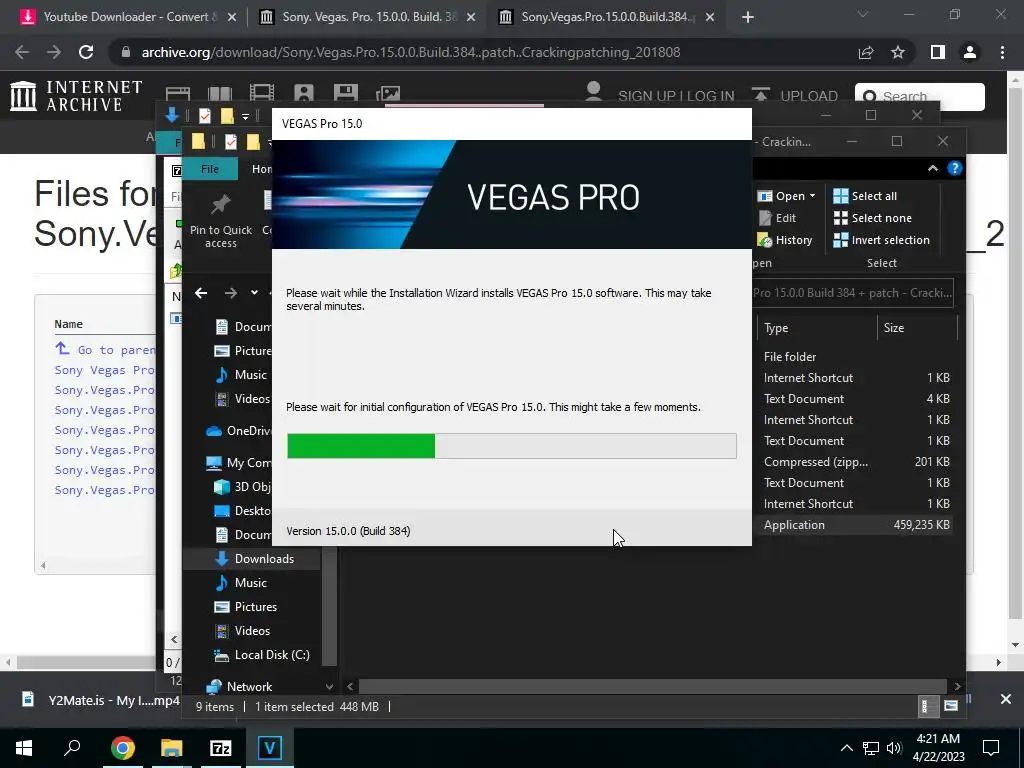Share this page from the address bar

(x=866, y=52)
